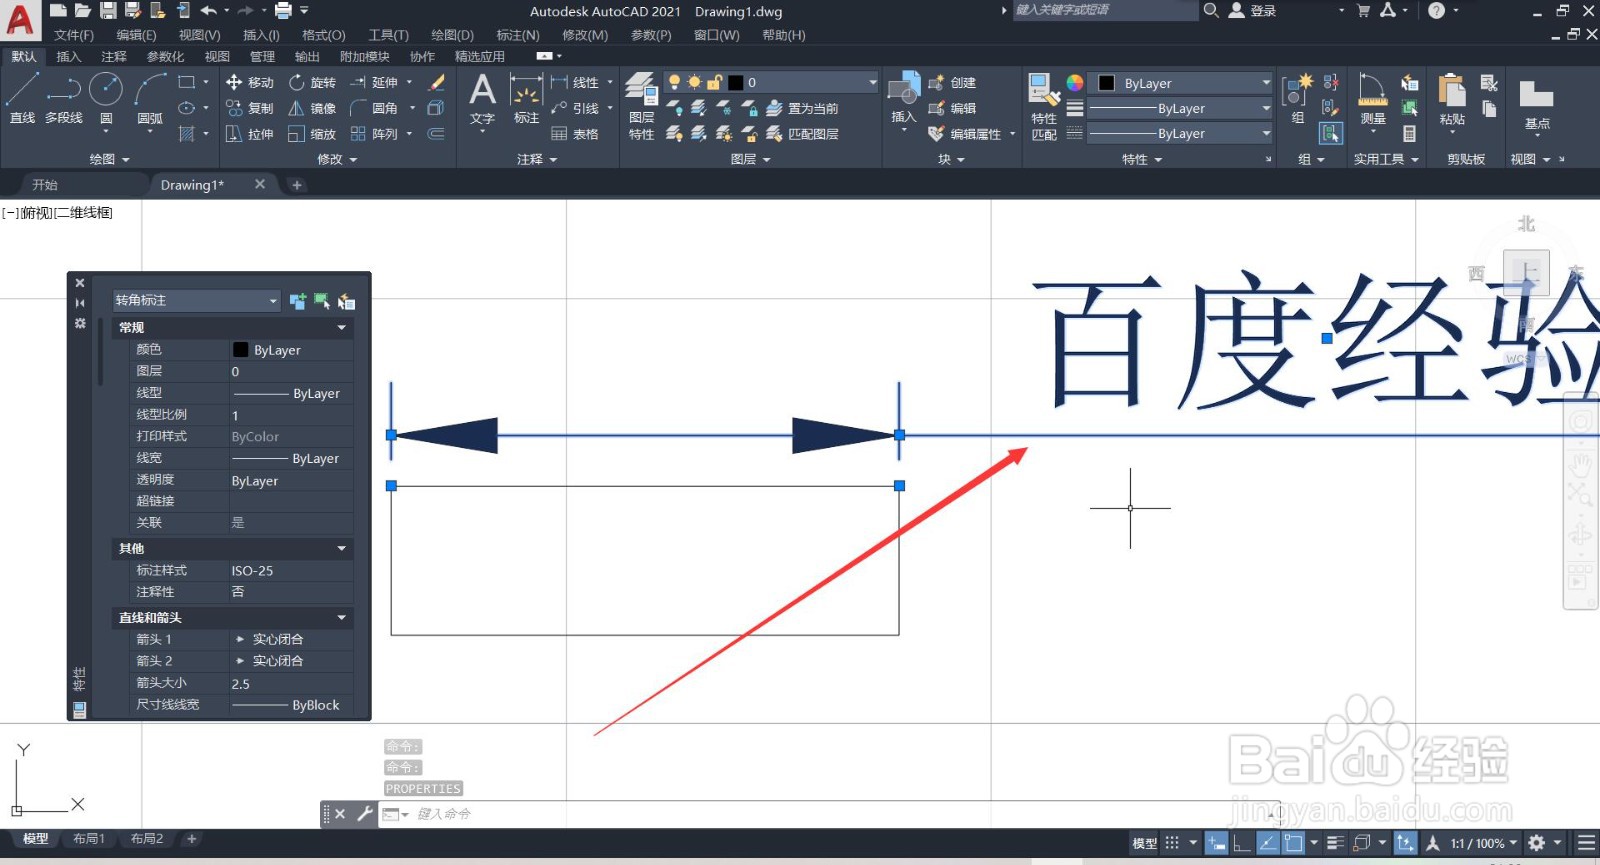The width and height of the screenshot is (1600, 865).
Task: Open the 文件(F) menu
Action: pyautogui.click(x=74, y=35)
